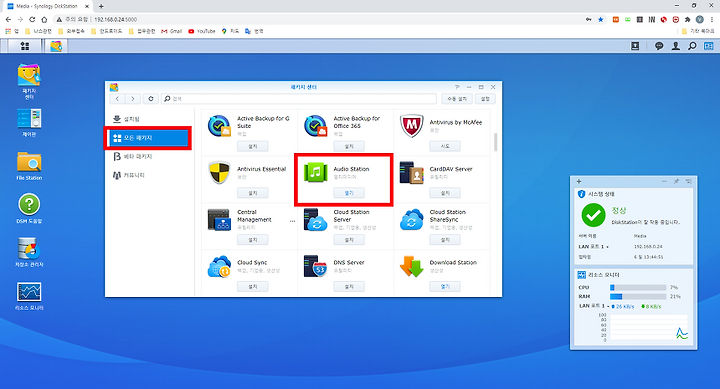Open the Manual Install button

(x=457, y=99)
